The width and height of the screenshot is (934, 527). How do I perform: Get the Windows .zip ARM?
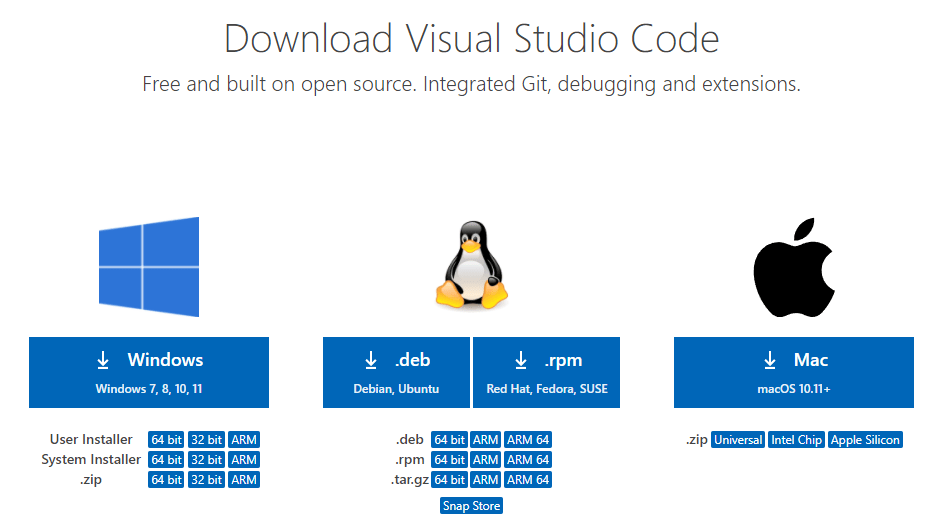[244, 479]
